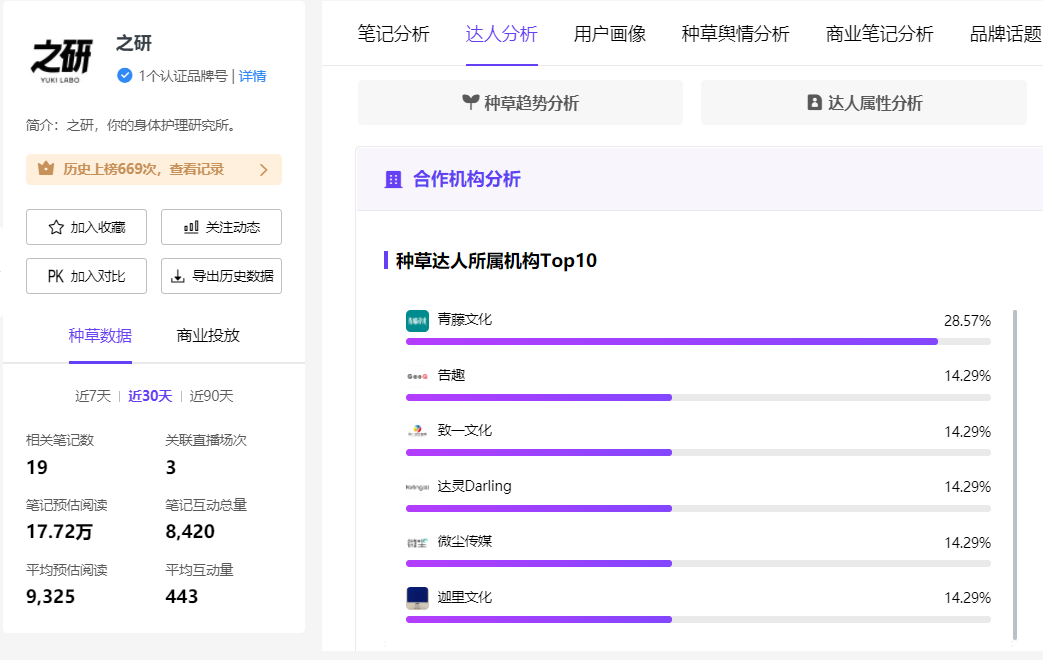Click the Top10 list vertical scrollbar

1015,474
